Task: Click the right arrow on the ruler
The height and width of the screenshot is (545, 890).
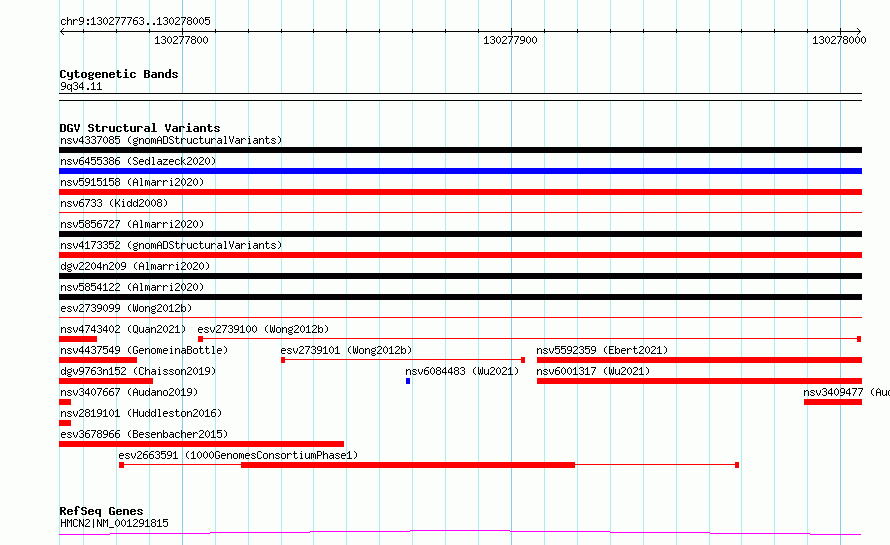Action: pos(858,32)
